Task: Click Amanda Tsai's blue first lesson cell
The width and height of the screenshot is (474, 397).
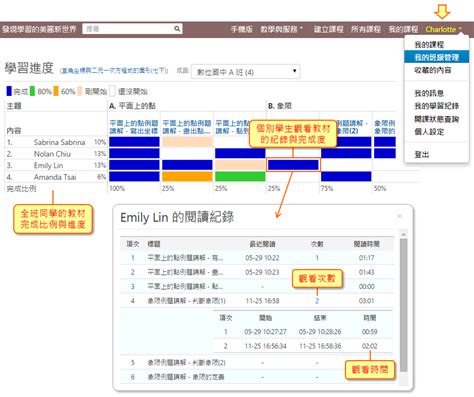Action: coord(134,176)
